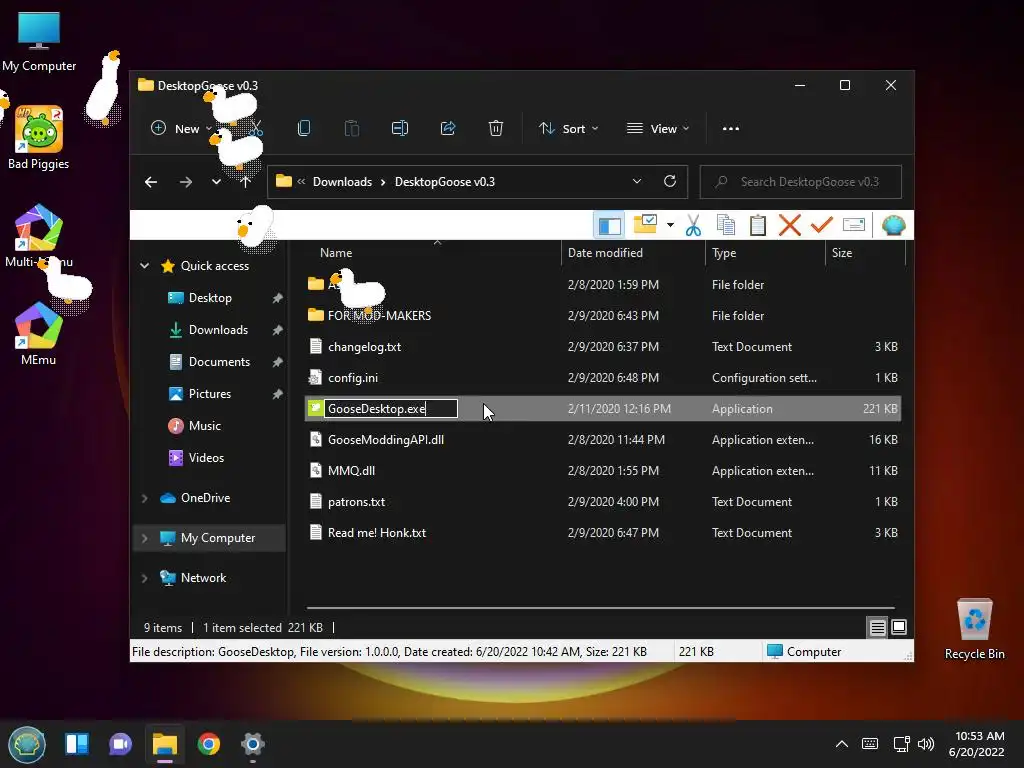
Task: Expand the address bar history dropdown
Action: click(637, 182)
